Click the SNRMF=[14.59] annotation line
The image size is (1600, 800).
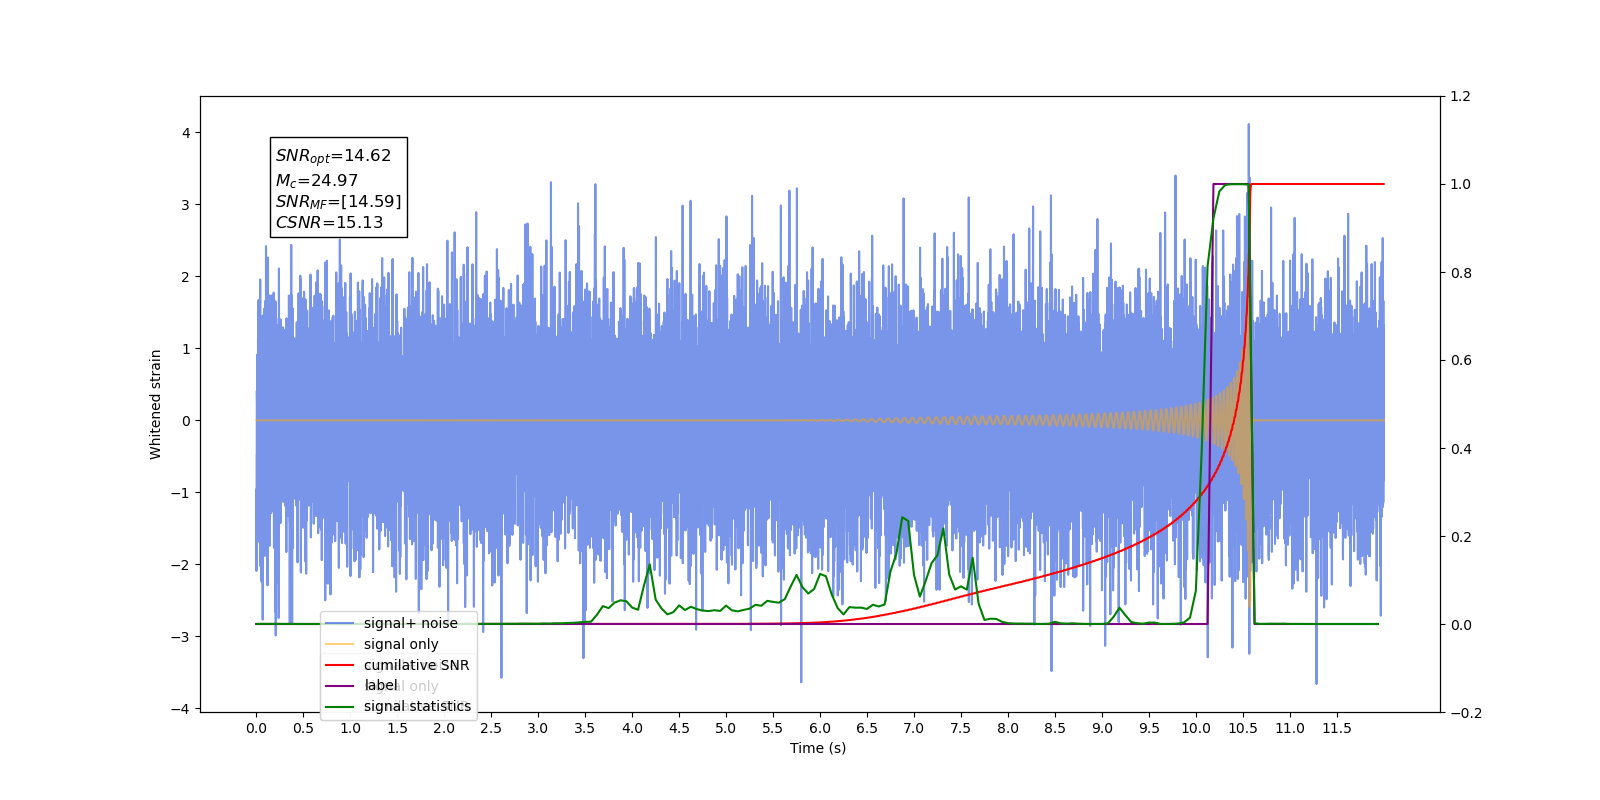(x=338, y=202)
